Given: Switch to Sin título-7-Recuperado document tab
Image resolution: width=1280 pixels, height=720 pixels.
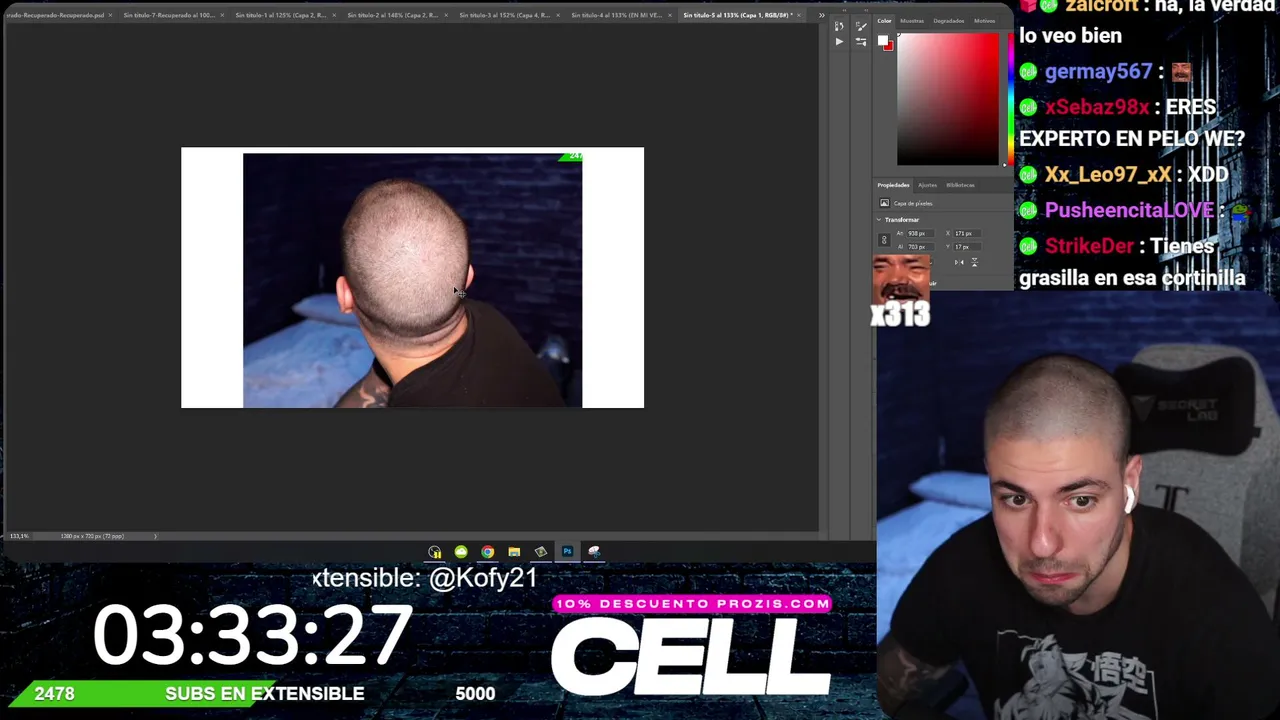Looking at the screenshot, I should click(168, 15).
